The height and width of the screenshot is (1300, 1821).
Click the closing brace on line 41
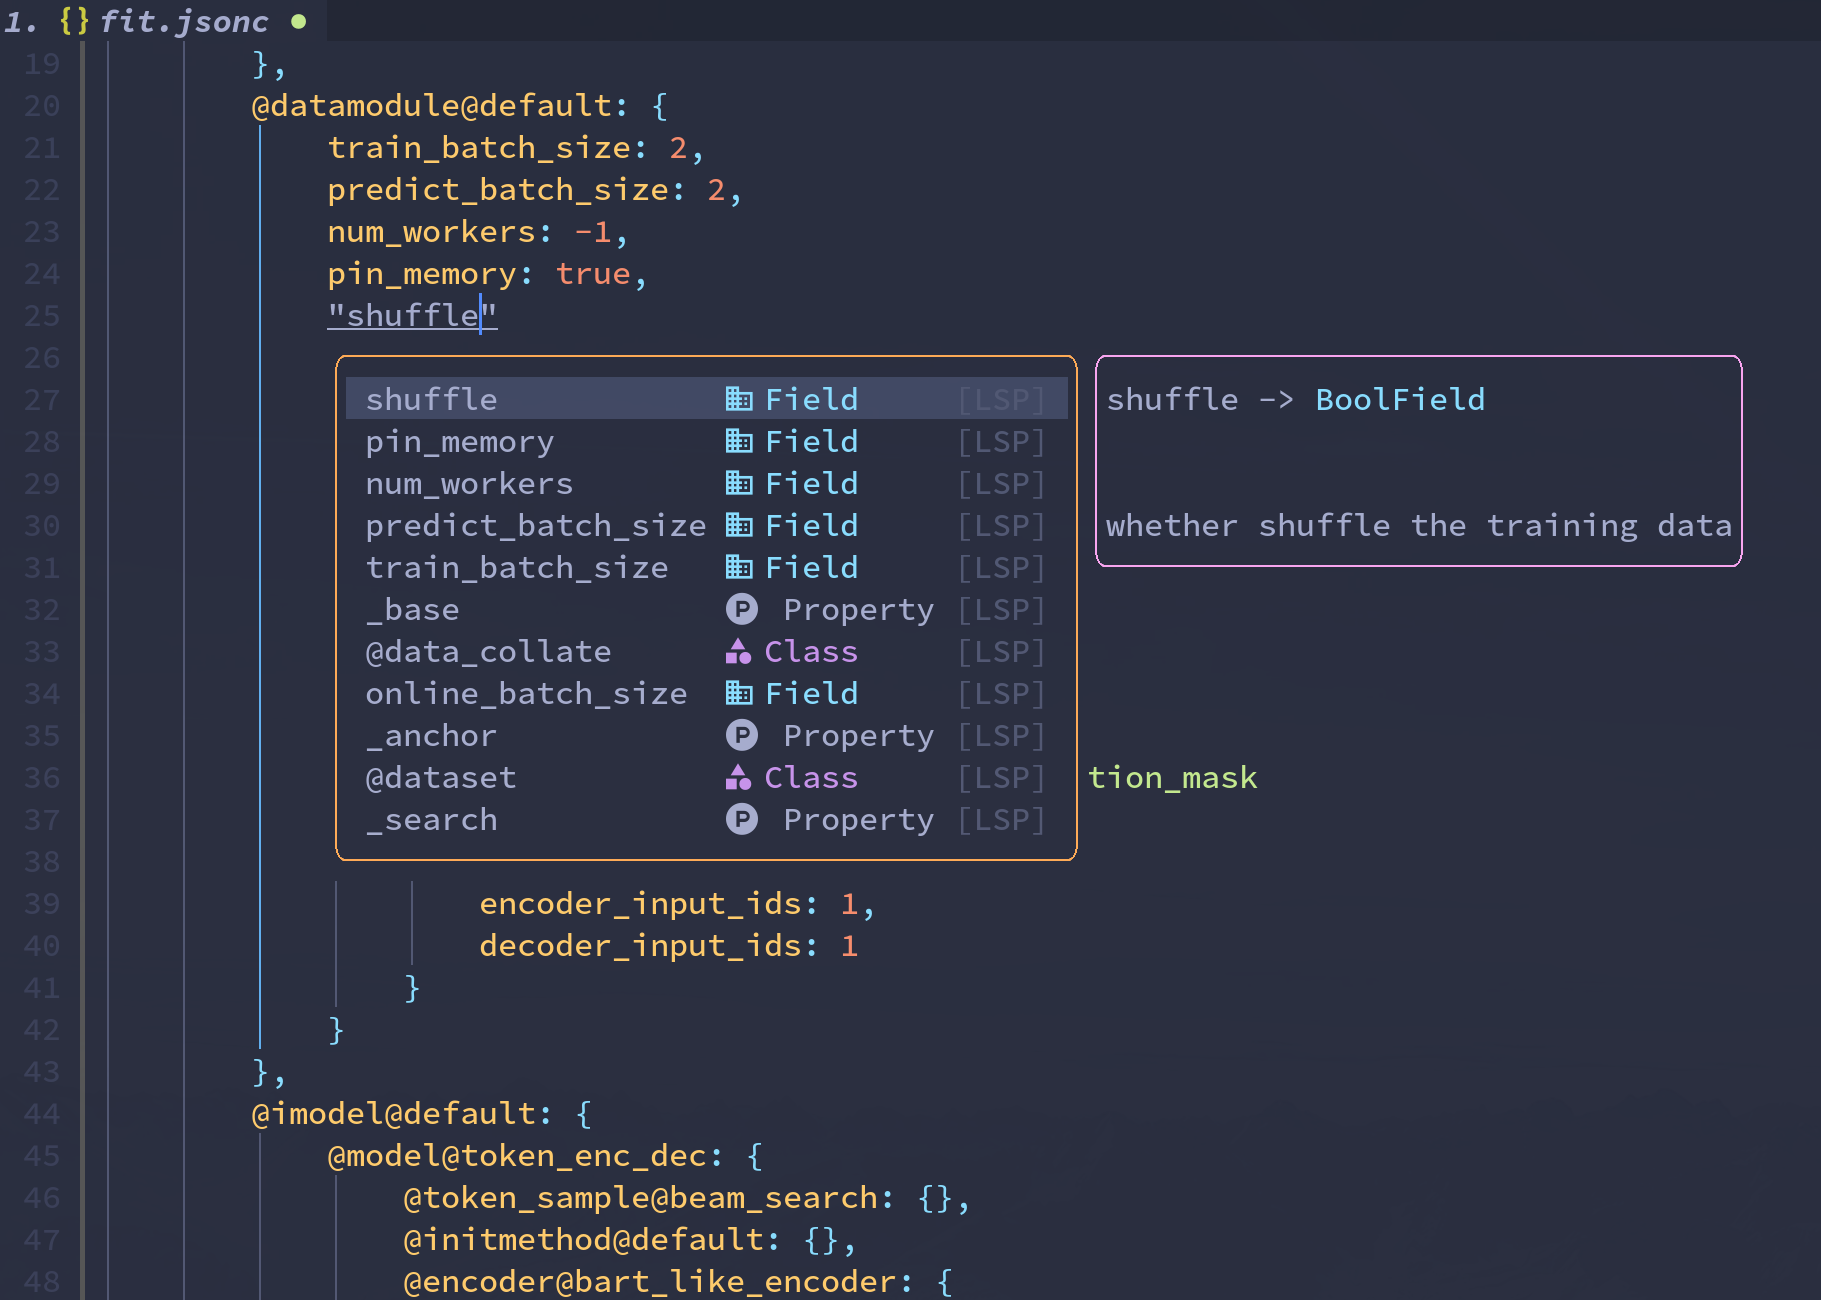coord(412,987)
